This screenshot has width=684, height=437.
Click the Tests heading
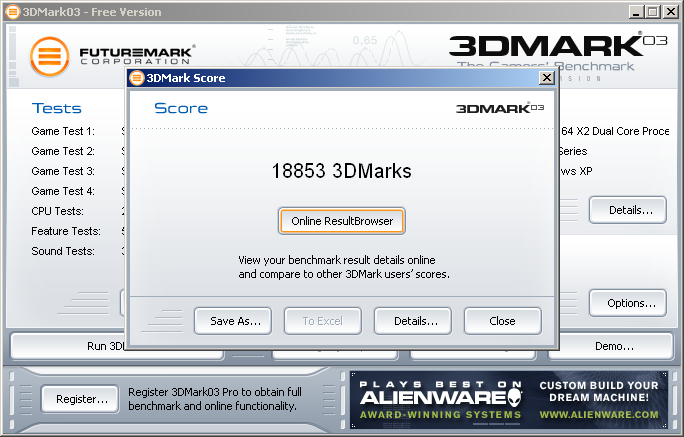pyautogui.click(x=57, y=108)
